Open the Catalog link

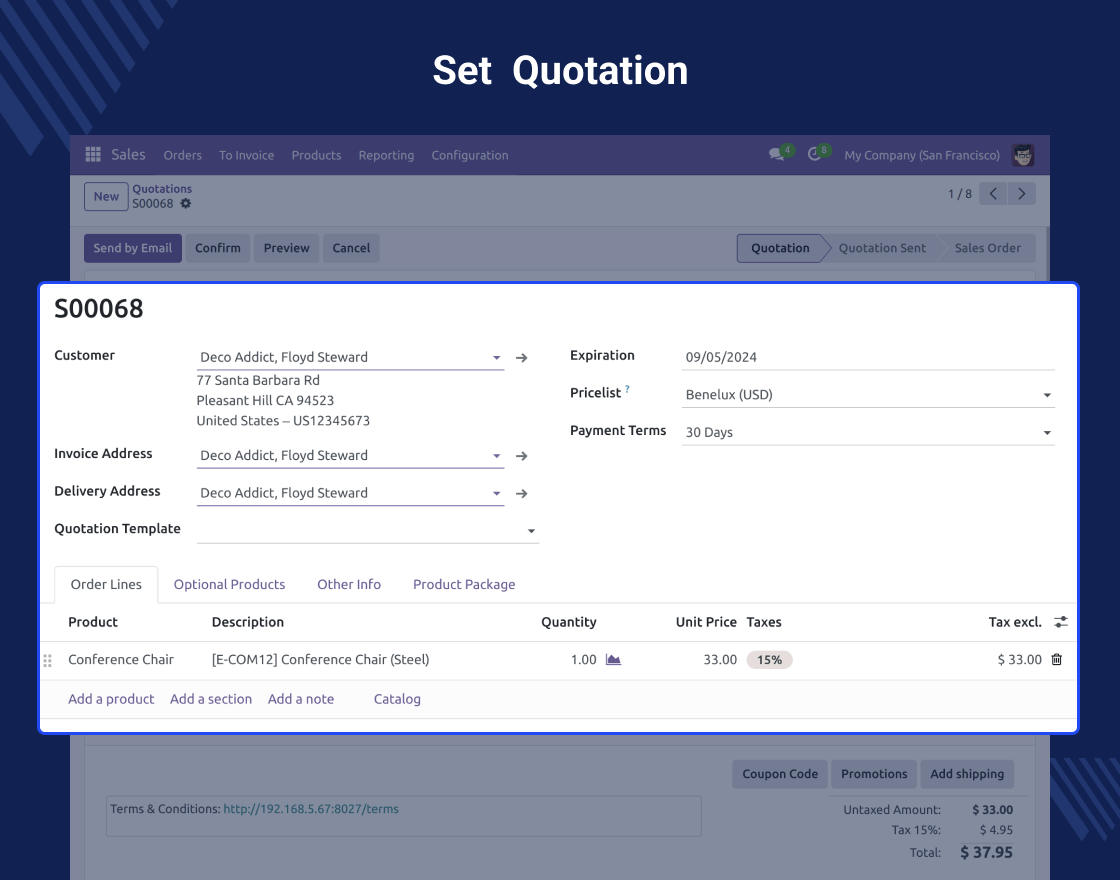[x=397, y=699]
